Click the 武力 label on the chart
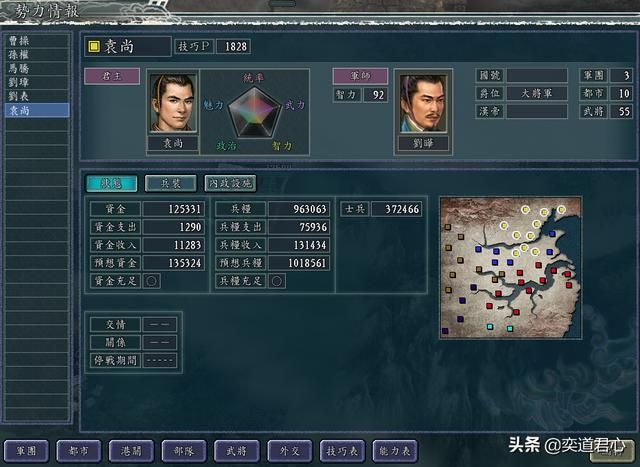The image size is (640, 467). (295, 105)
